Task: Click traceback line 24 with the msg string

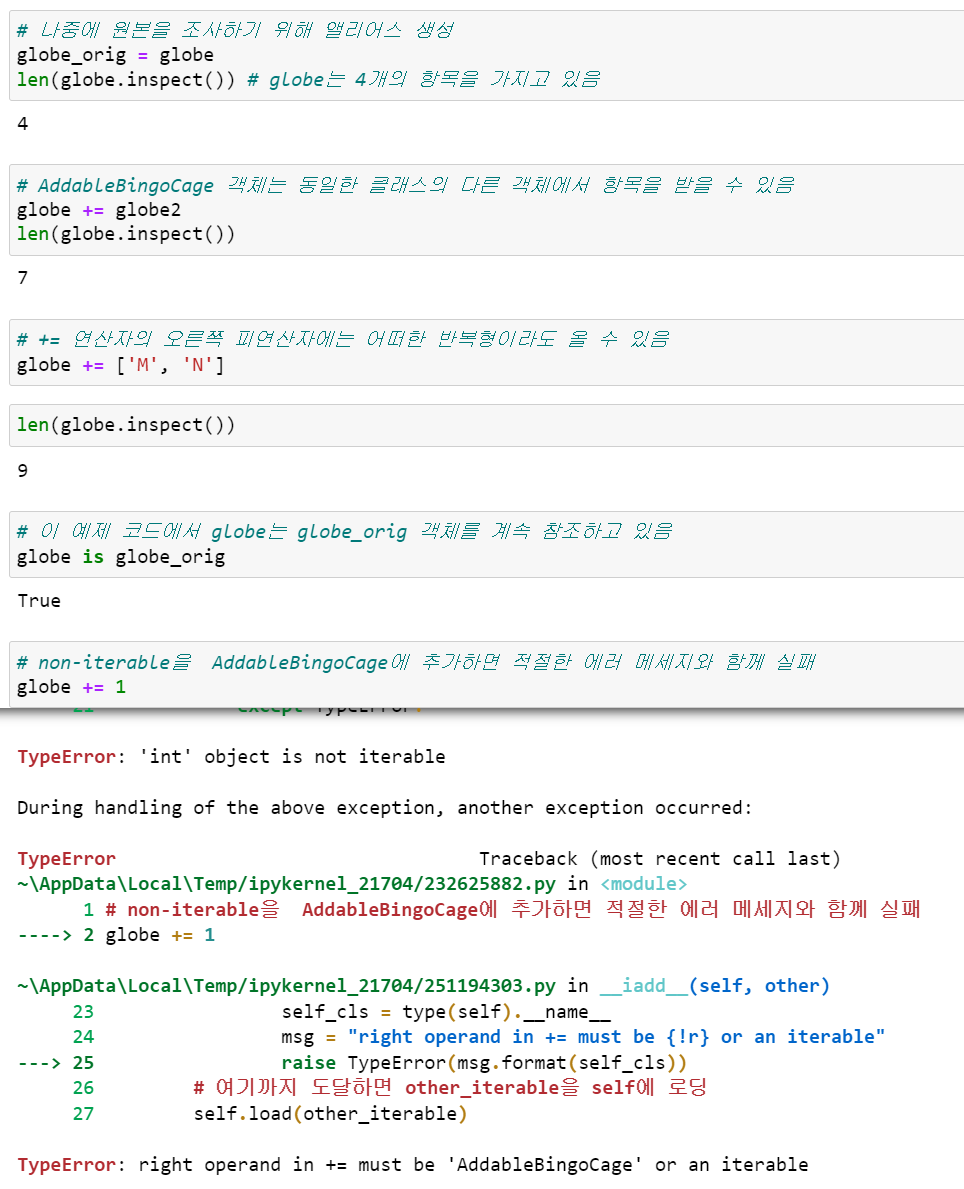Action: point(479,1037)
